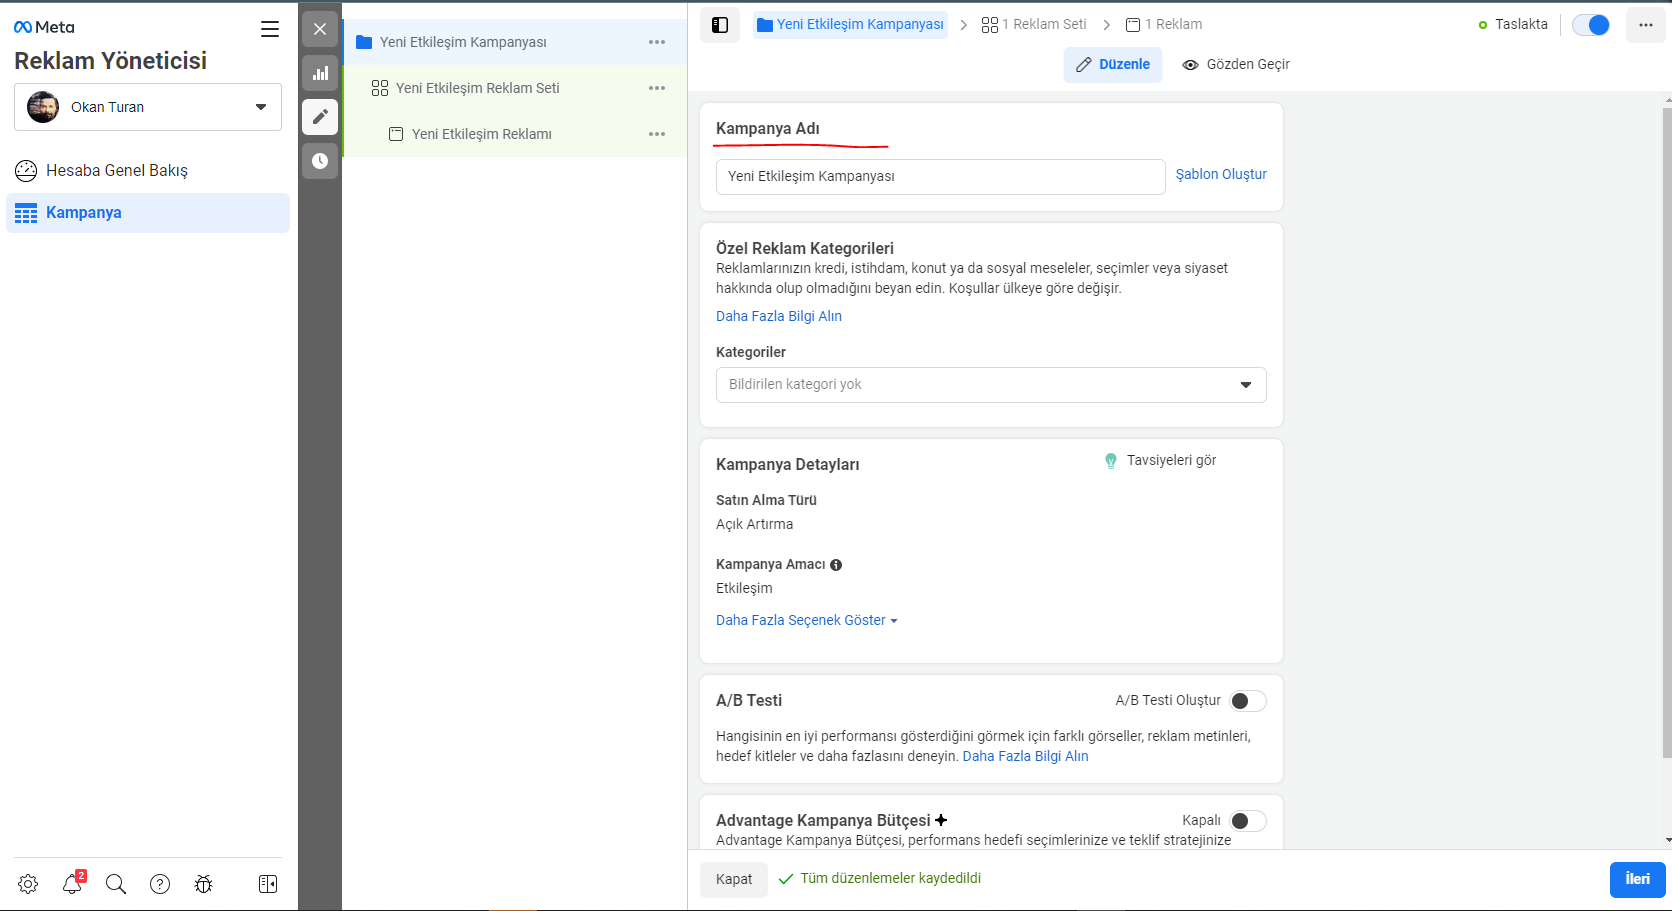Click the Tavsiyeleri gör lightbulb icon
Image resolution: width=1672 pixels, height=911 pixels.
point(1110,461)
